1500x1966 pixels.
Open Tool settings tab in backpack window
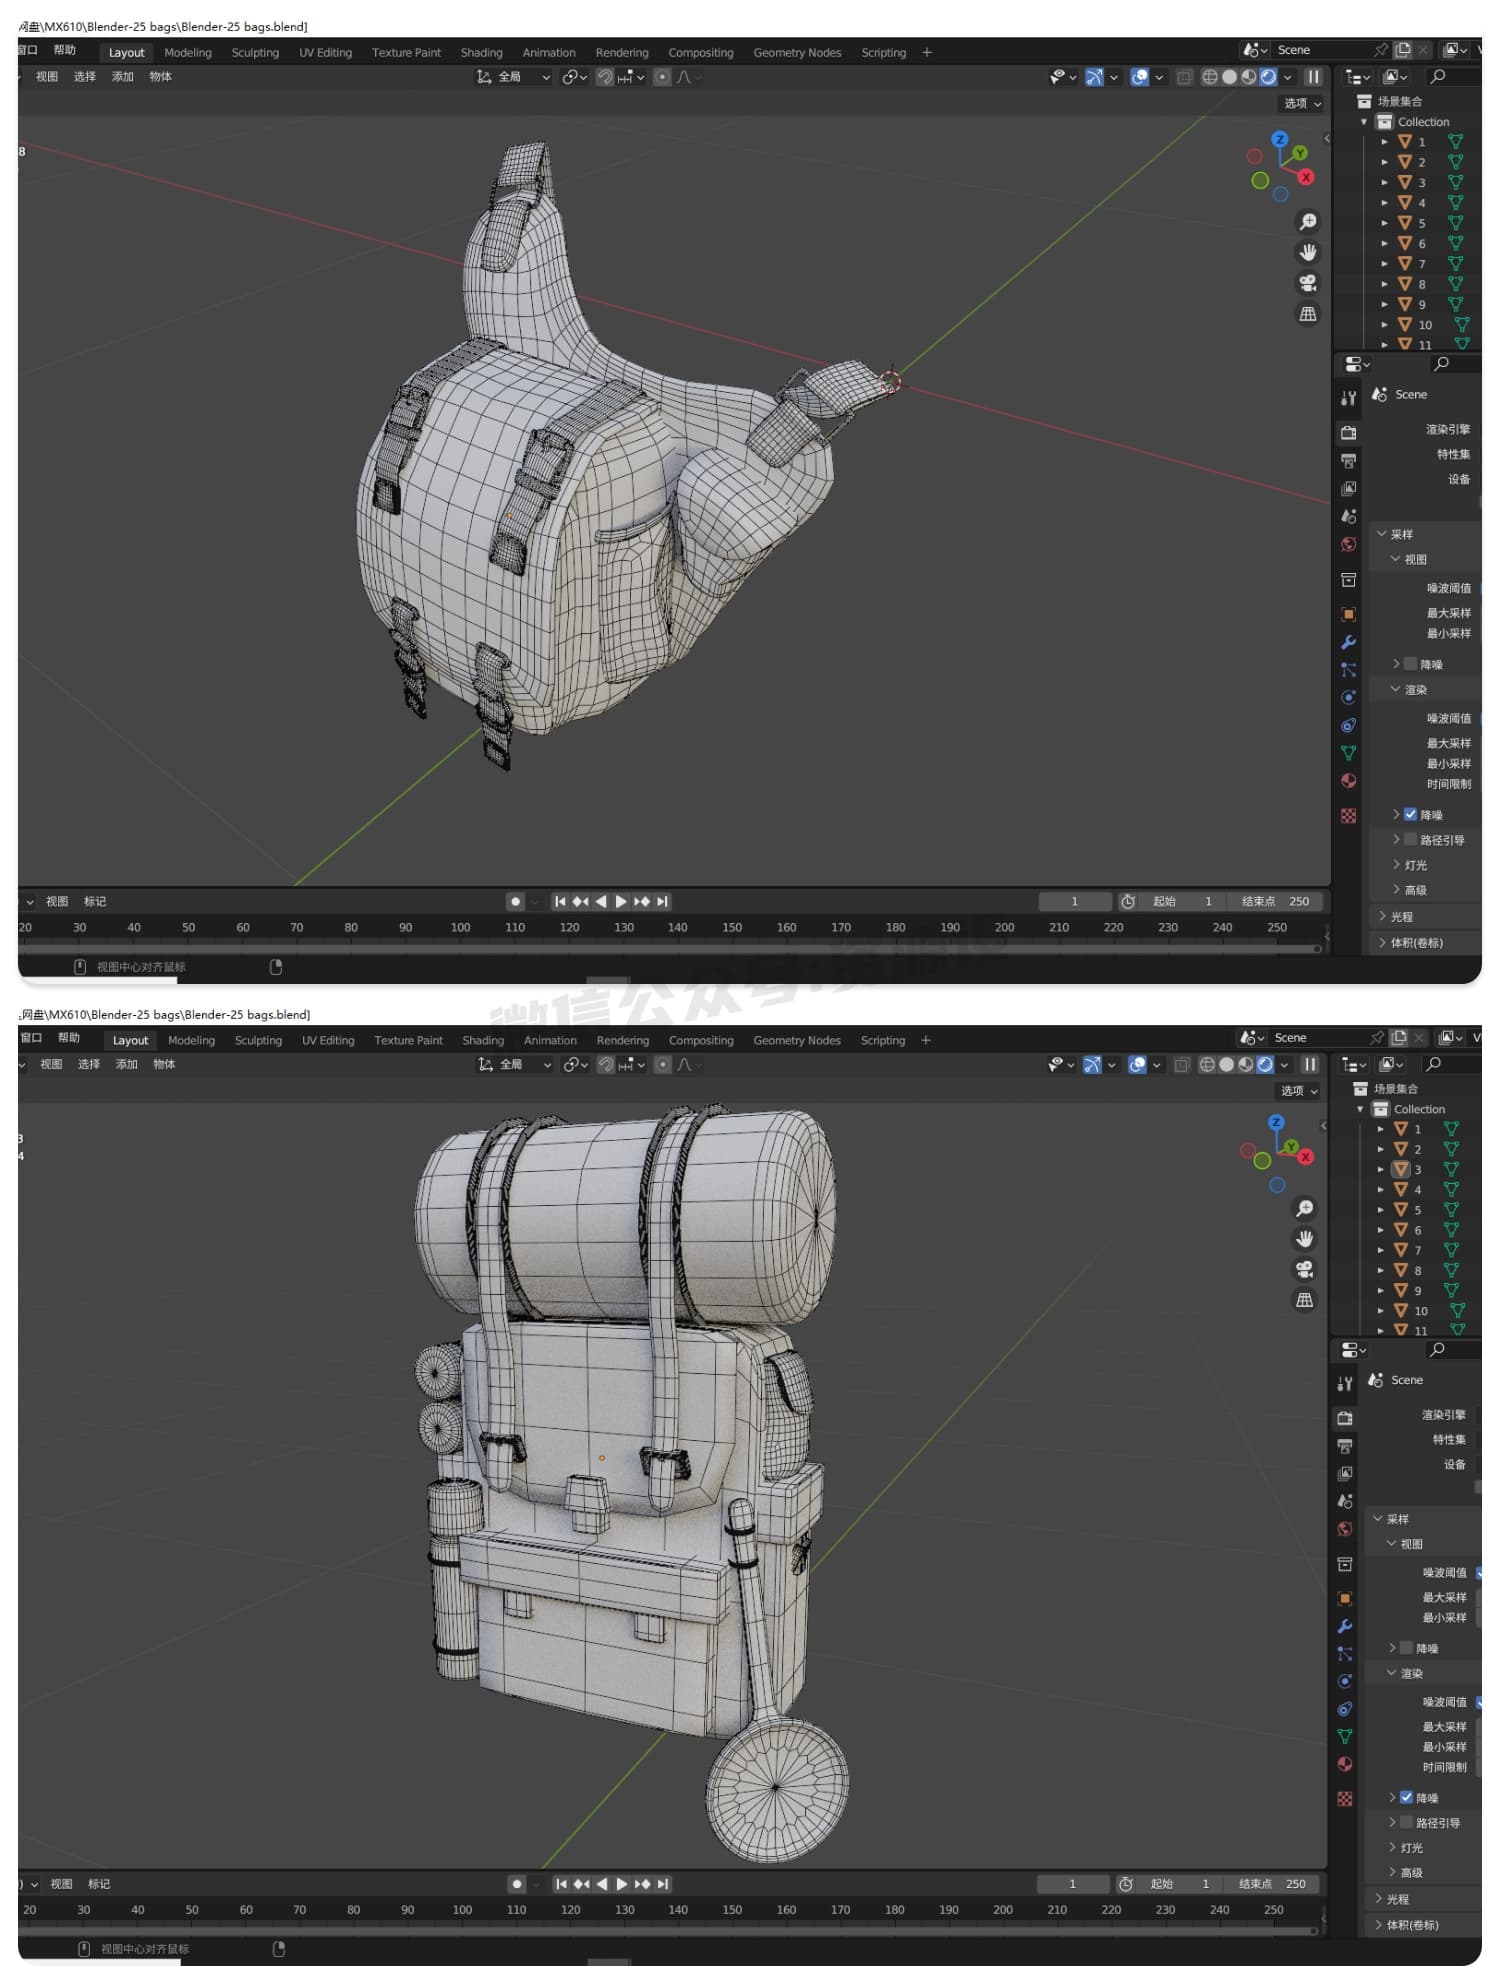point(1345,1383)
